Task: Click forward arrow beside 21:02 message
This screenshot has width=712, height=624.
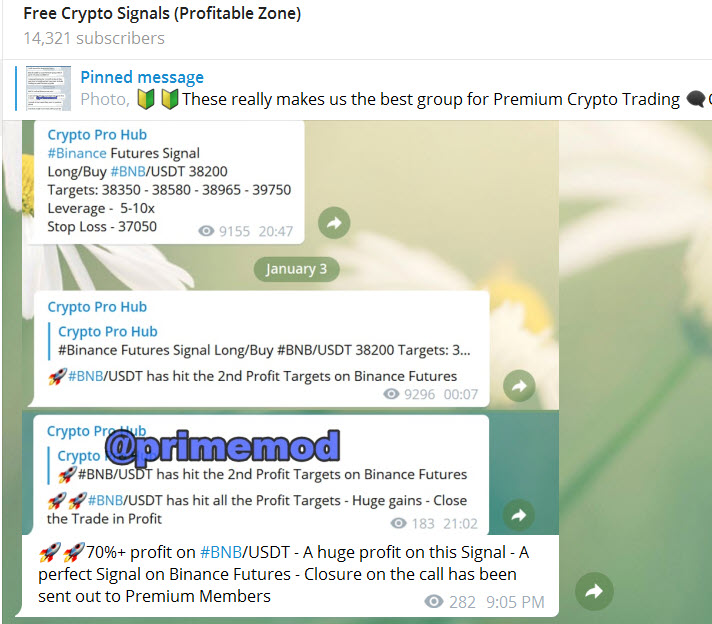Action: (x=519, y=515)
